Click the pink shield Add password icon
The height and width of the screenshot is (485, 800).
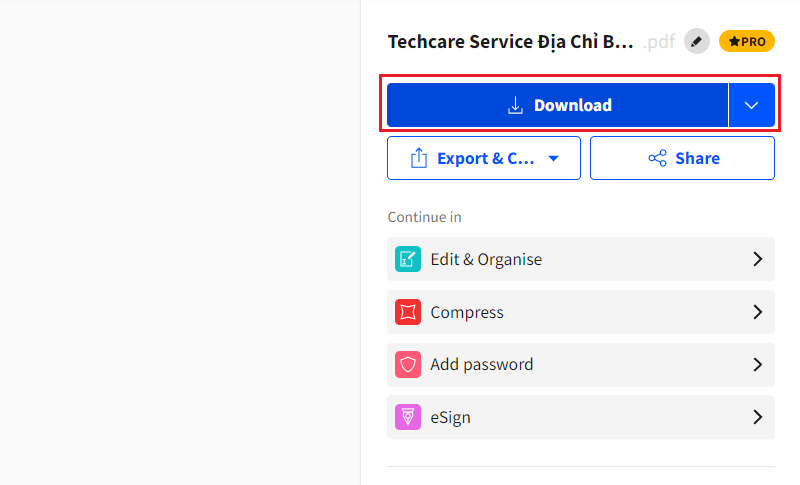[408, 364]
